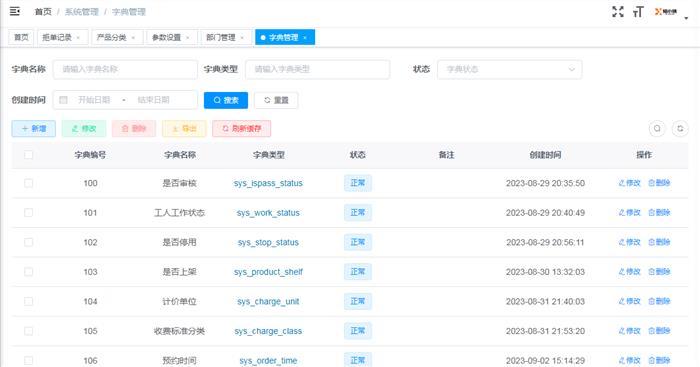Click the 刷新缓存 refresh cache button
Viewport: 700px width, 367px height.
click(242, 129)
